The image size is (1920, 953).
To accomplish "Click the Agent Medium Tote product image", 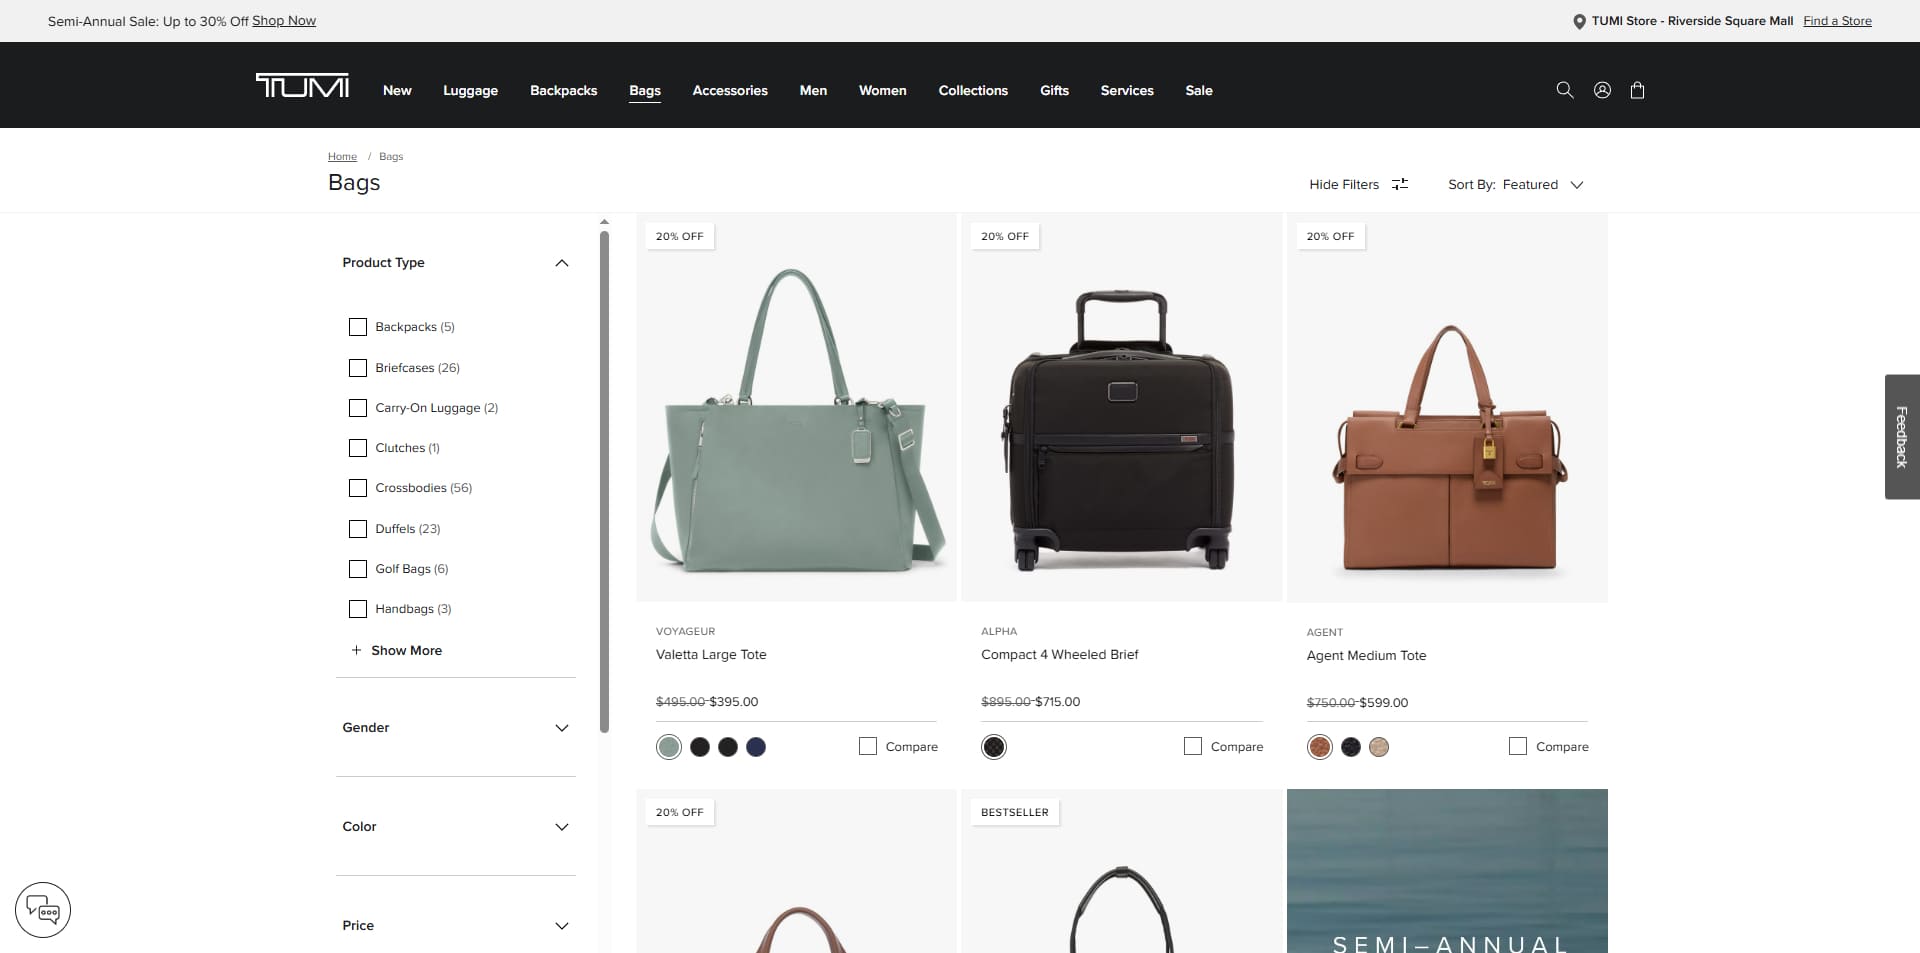I will 1447,407.
